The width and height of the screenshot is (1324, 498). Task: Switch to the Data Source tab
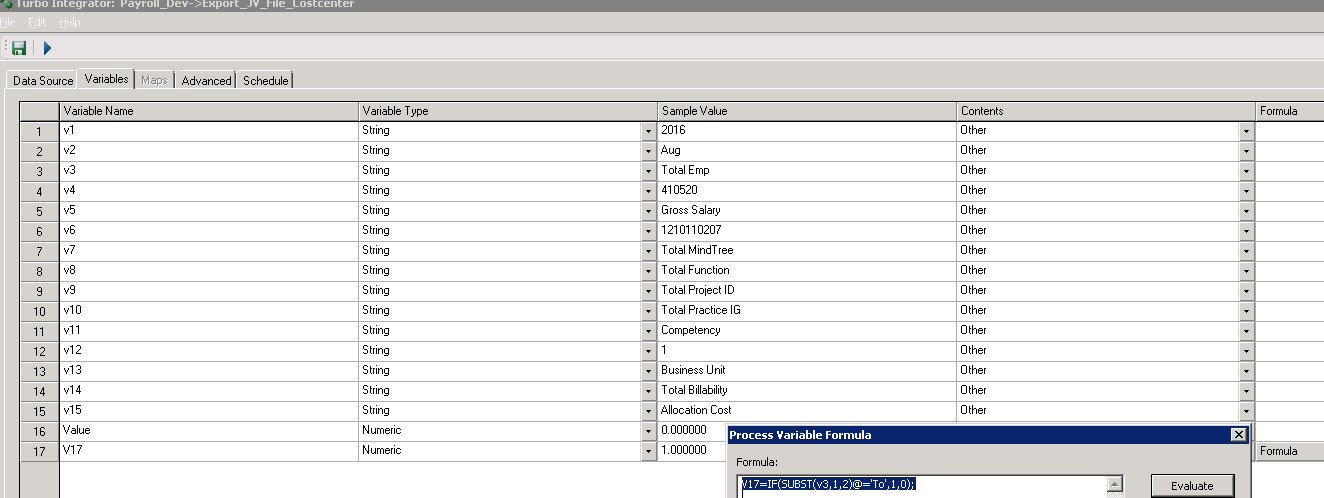coord(43,80)
